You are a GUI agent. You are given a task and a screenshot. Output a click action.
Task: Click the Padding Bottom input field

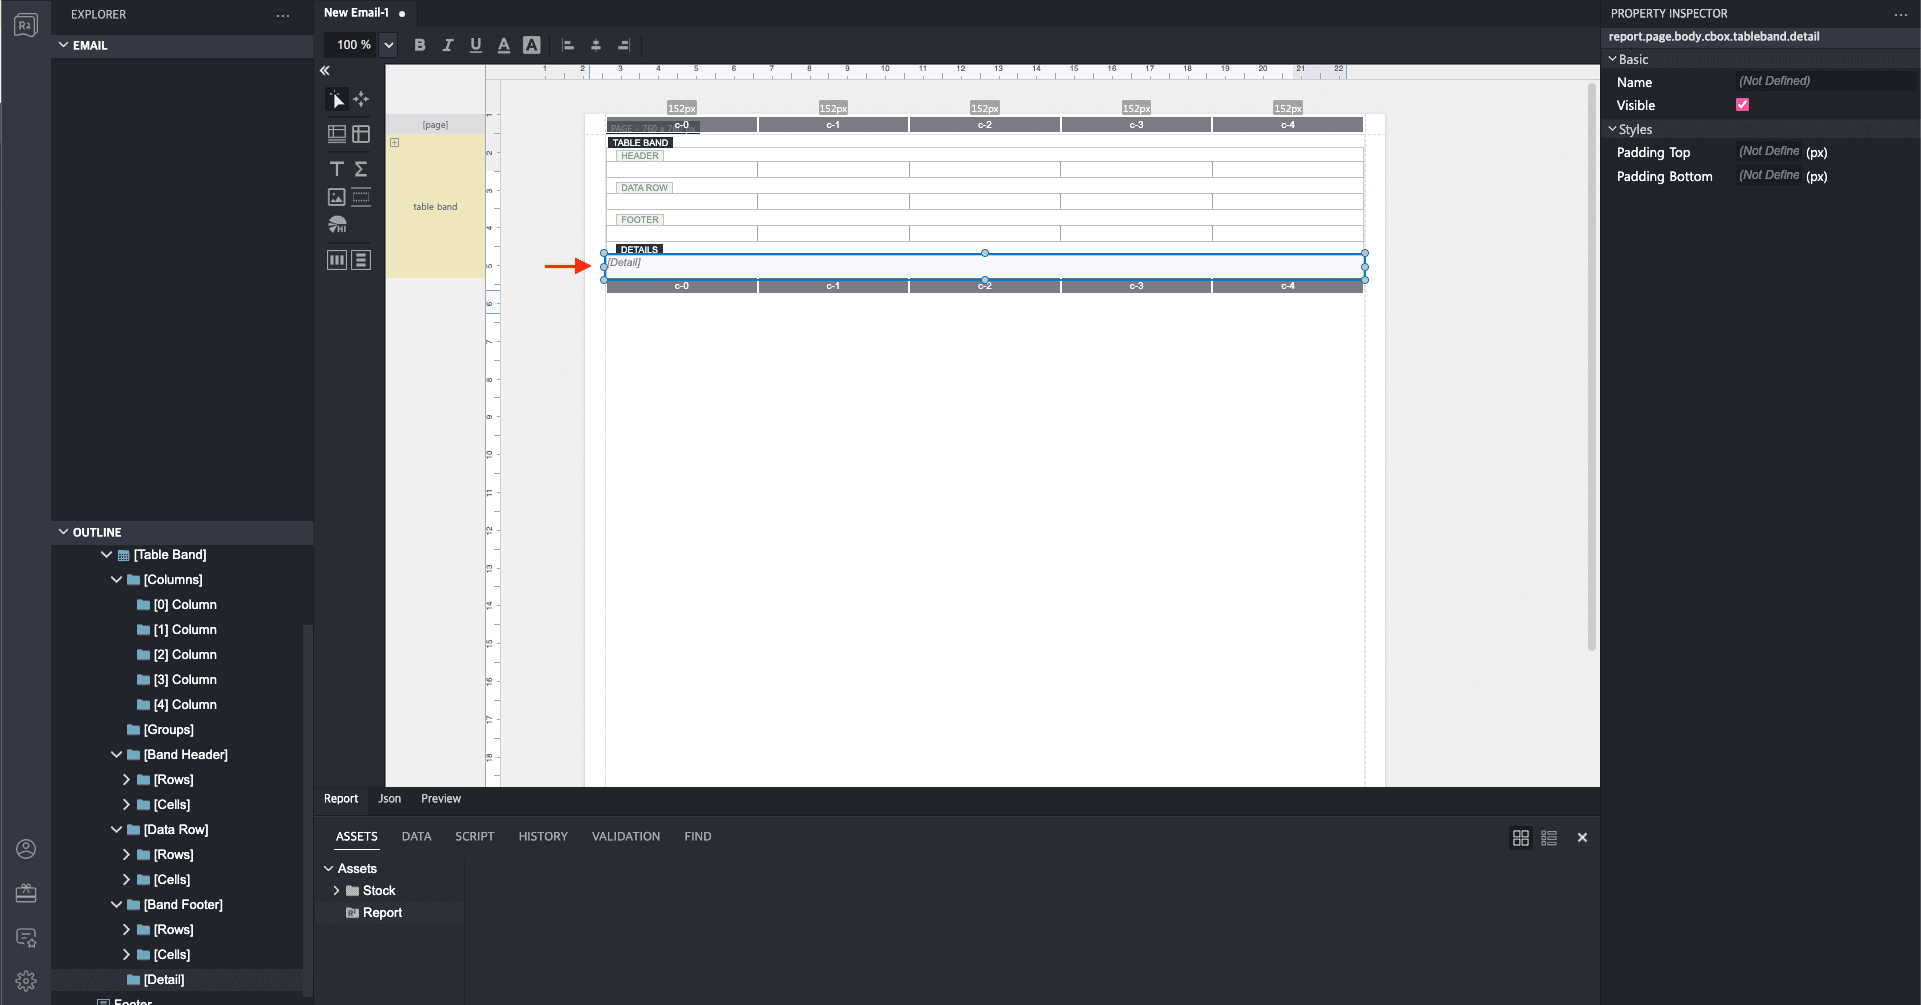click(1769, 176)
